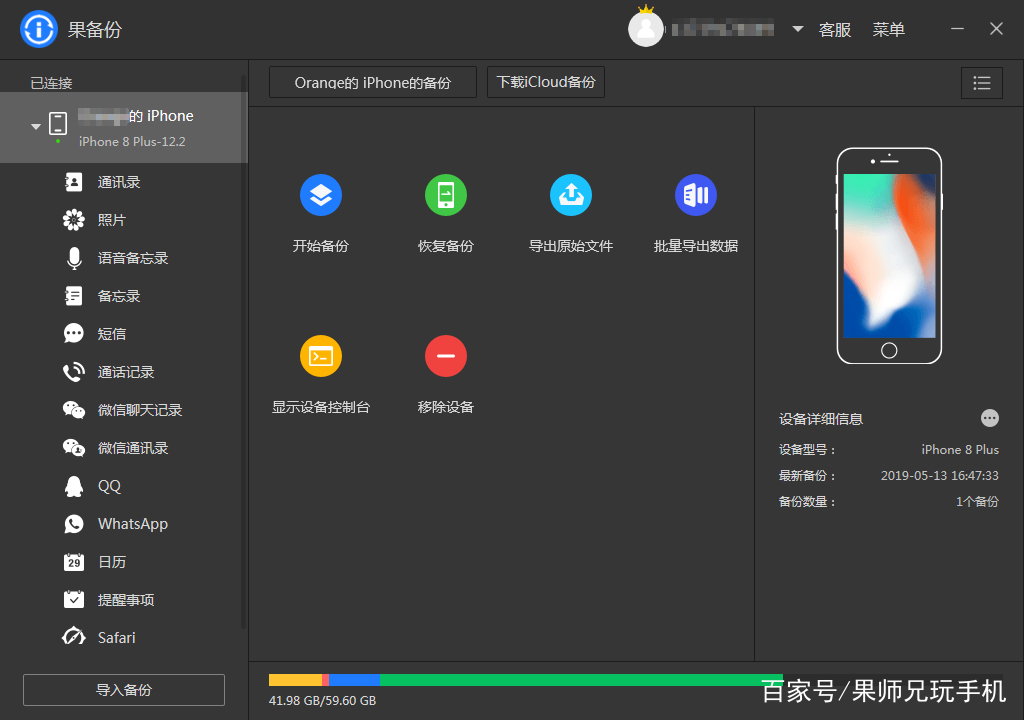Minimize the 果备份 window
This screenshot has height=720, width=1024.
click(957, 29)
